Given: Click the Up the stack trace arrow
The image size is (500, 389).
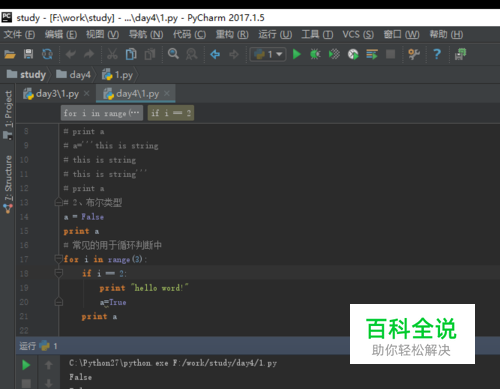Looking at the screenshot, I should click(49, 365).
